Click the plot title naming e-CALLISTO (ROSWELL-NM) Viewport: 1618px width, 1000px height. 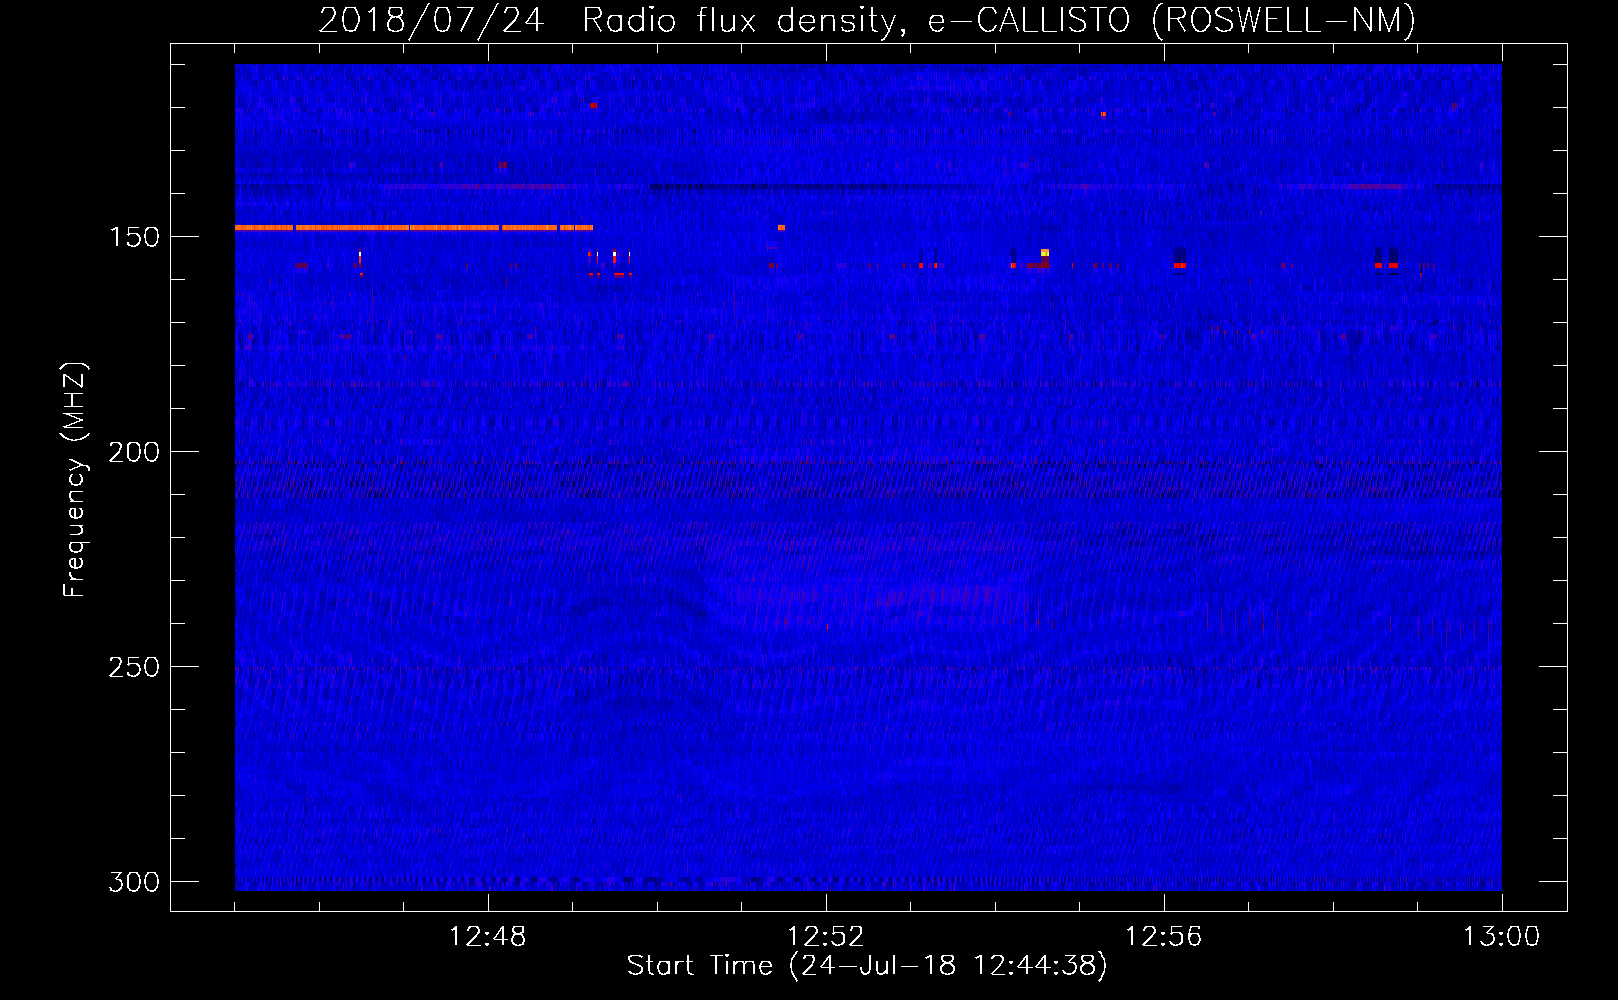(x=867, y=20)
